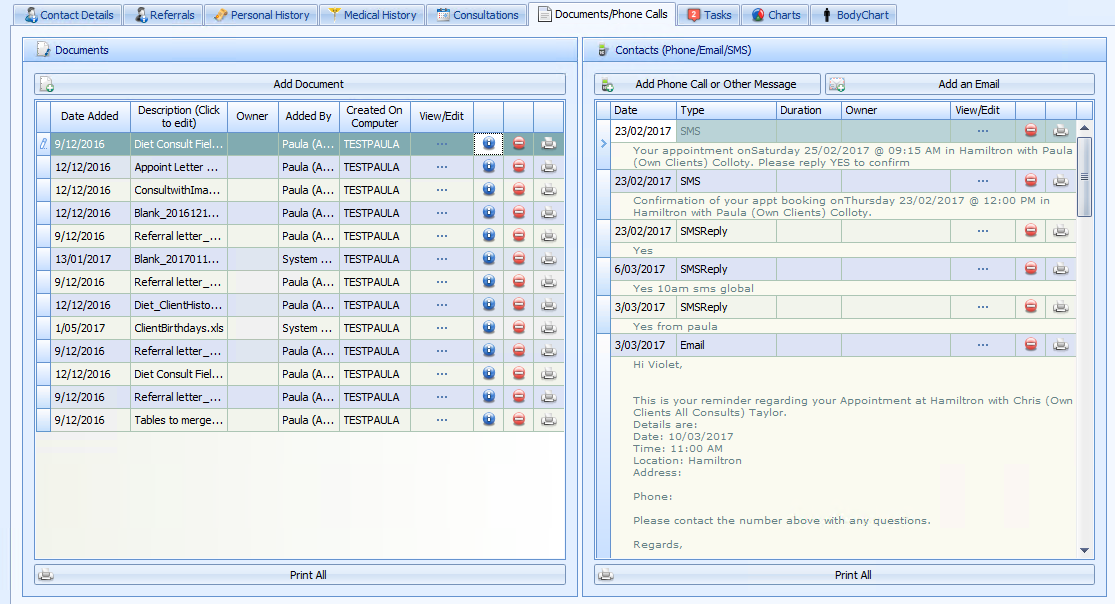Print the SMSReply dated 6/03/2017

(x=1060, y=268)
